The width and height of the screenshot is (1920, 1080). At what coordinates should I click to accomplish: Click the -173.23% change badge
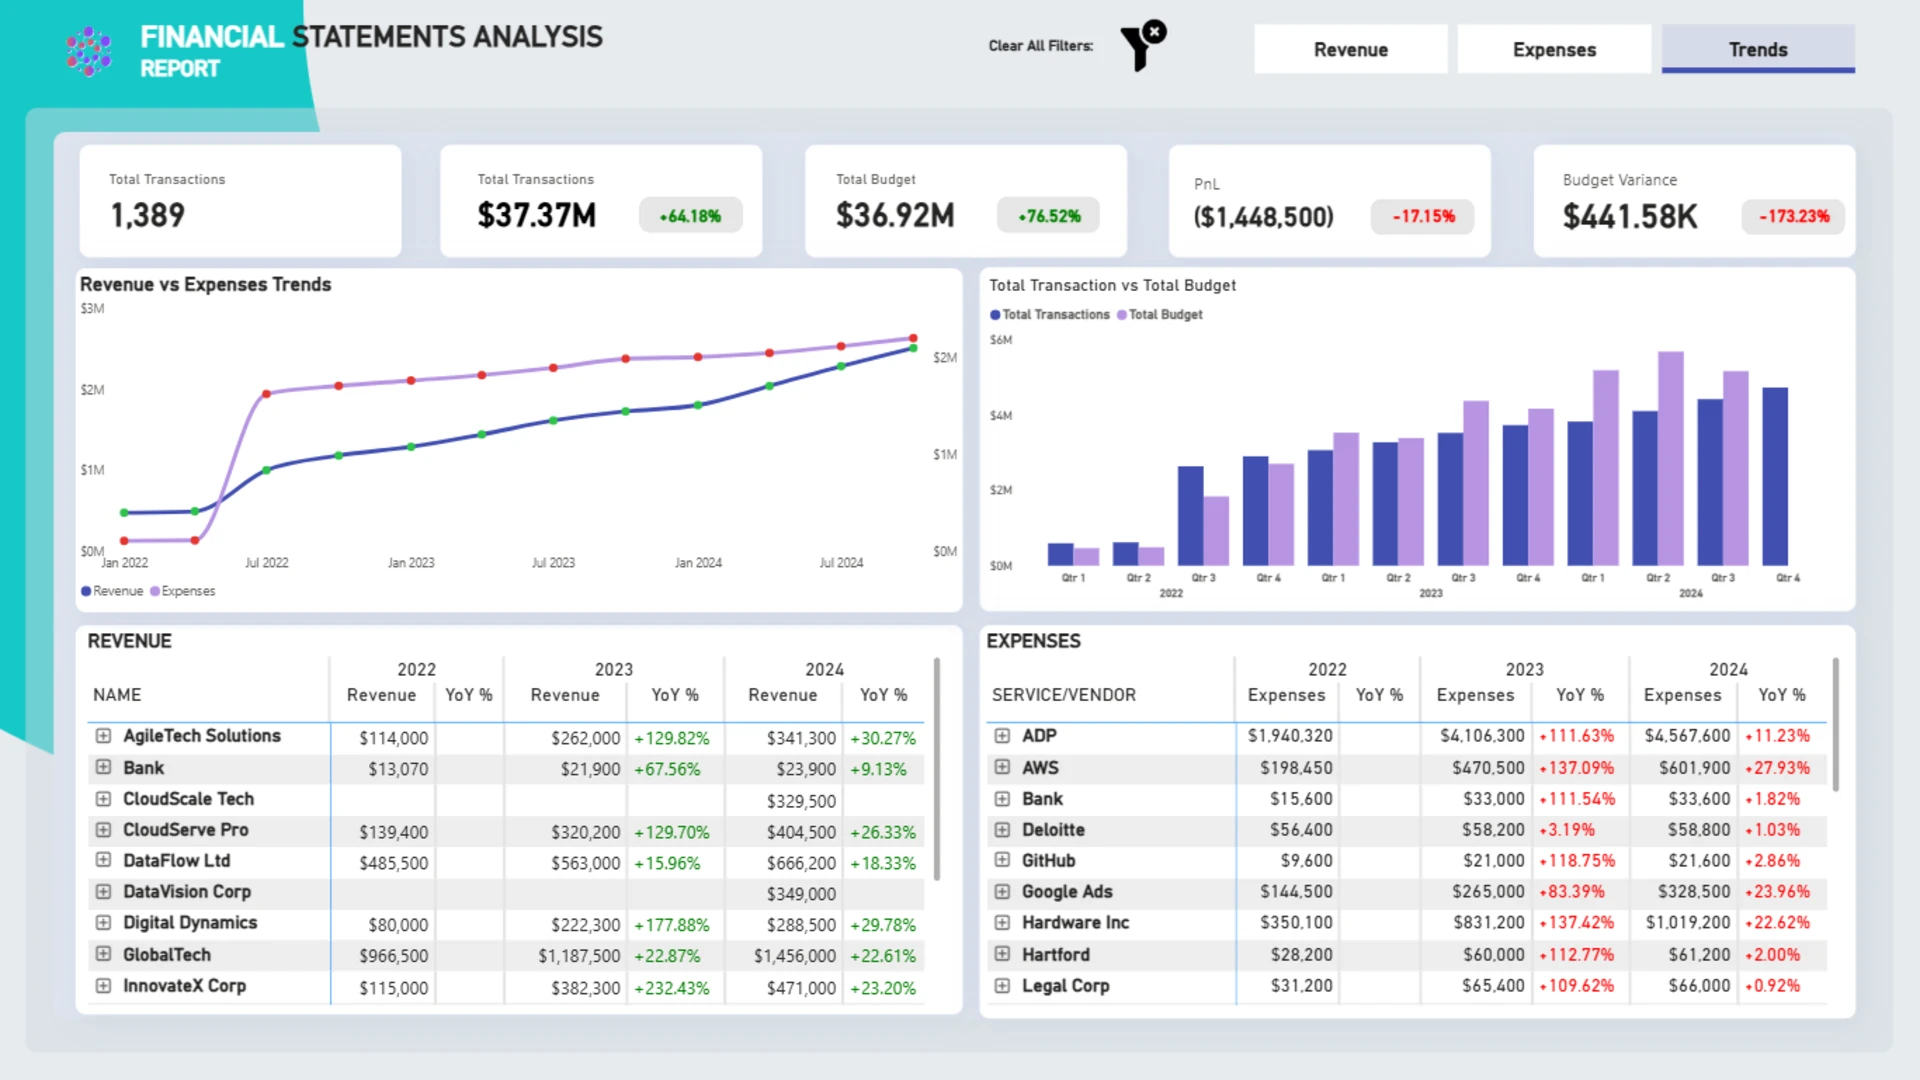(1794, 216)
